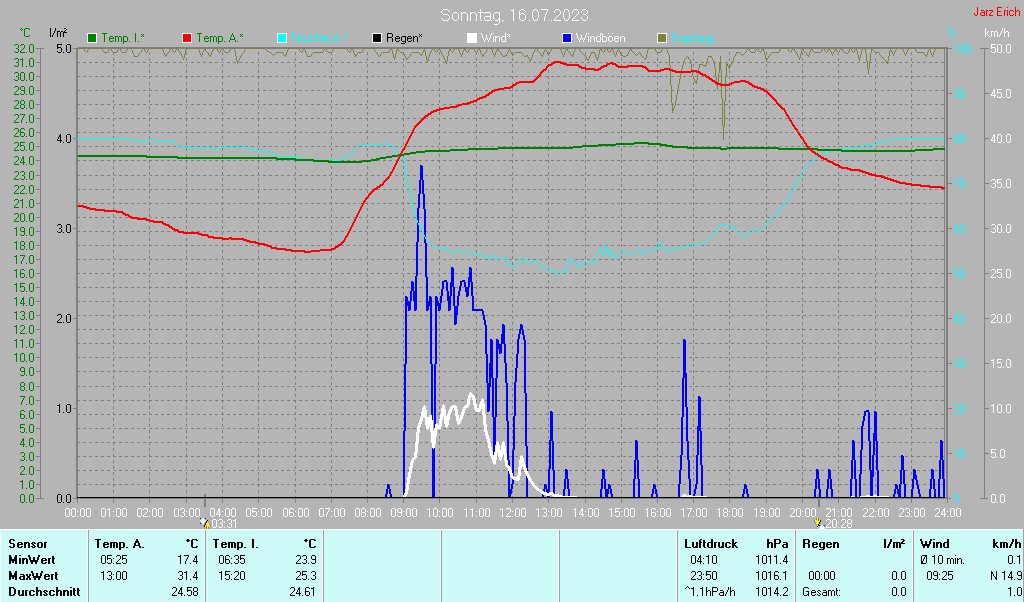Click the '12:00' time axis label
The image size is (1024, 602).
pos(512,513)
